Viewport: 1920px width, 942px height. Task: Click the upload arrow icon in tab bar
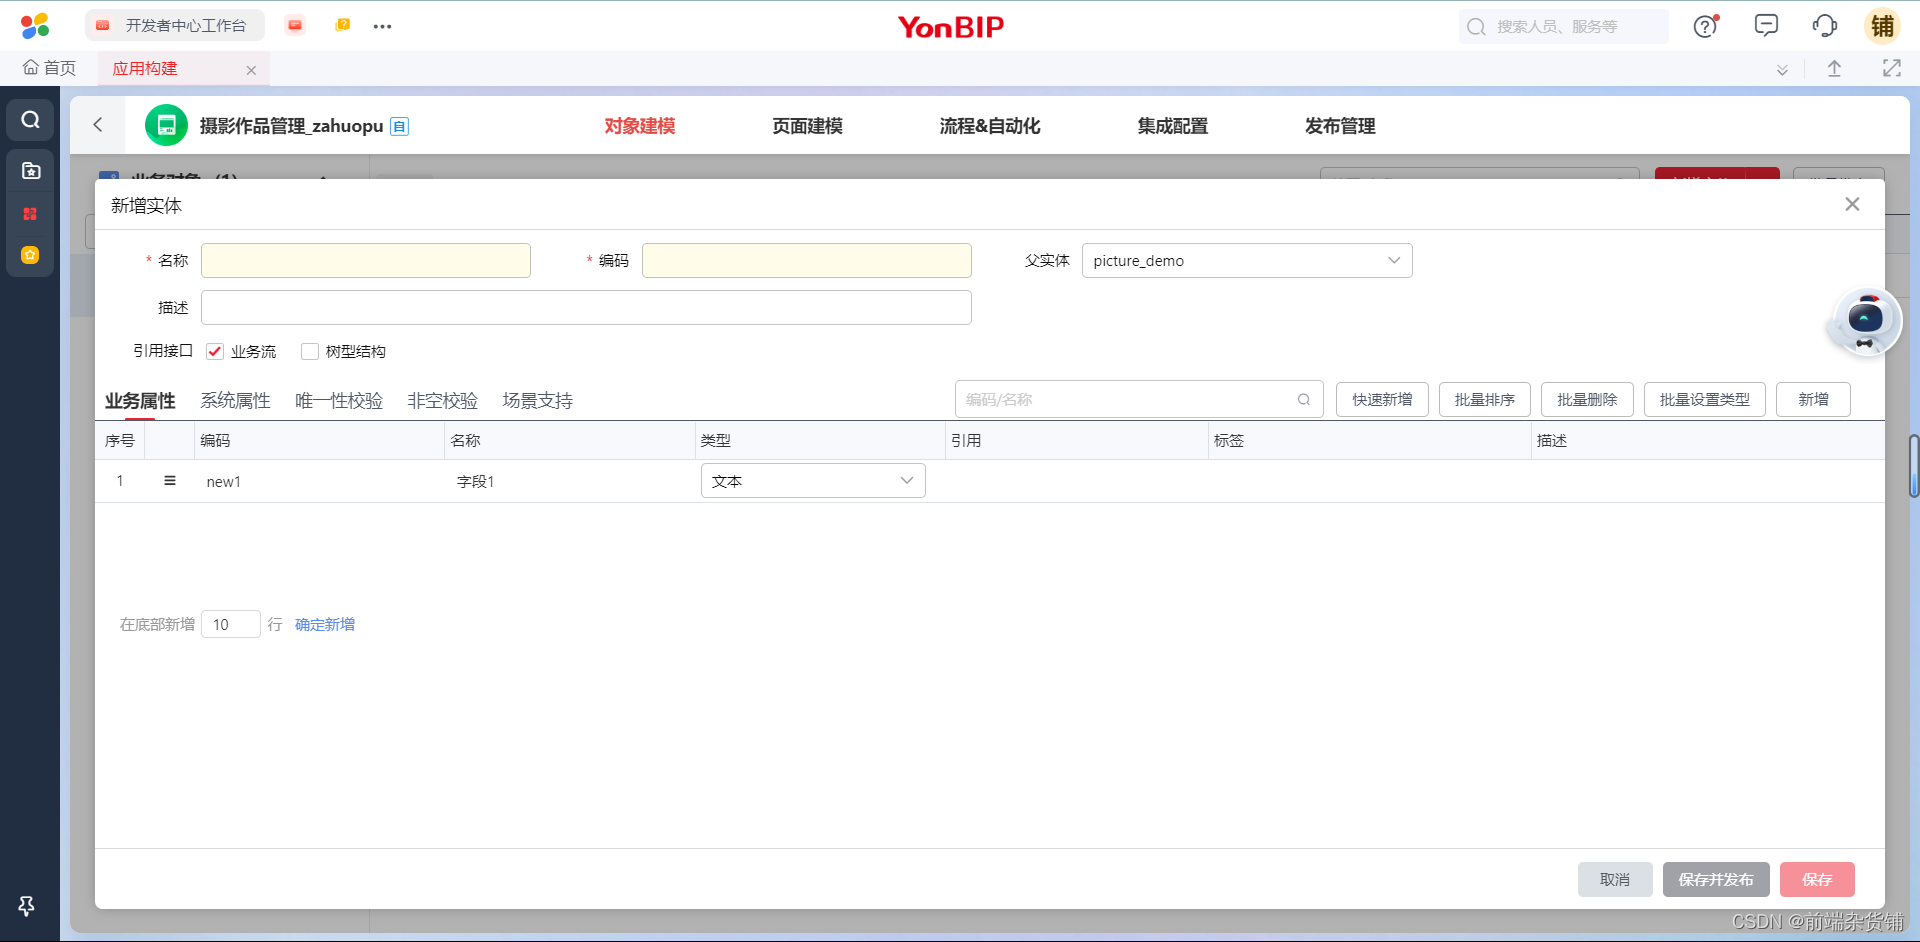click(1834, 69)
